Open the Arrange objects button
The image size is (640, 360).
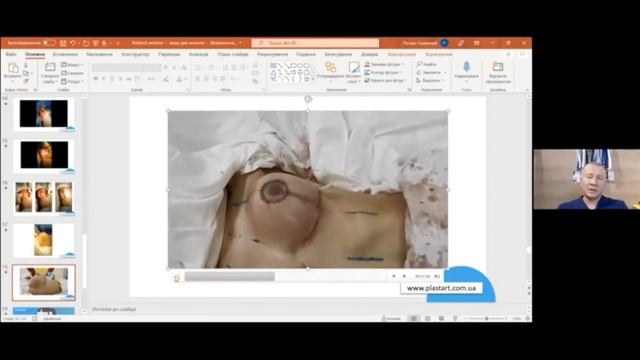331,71
